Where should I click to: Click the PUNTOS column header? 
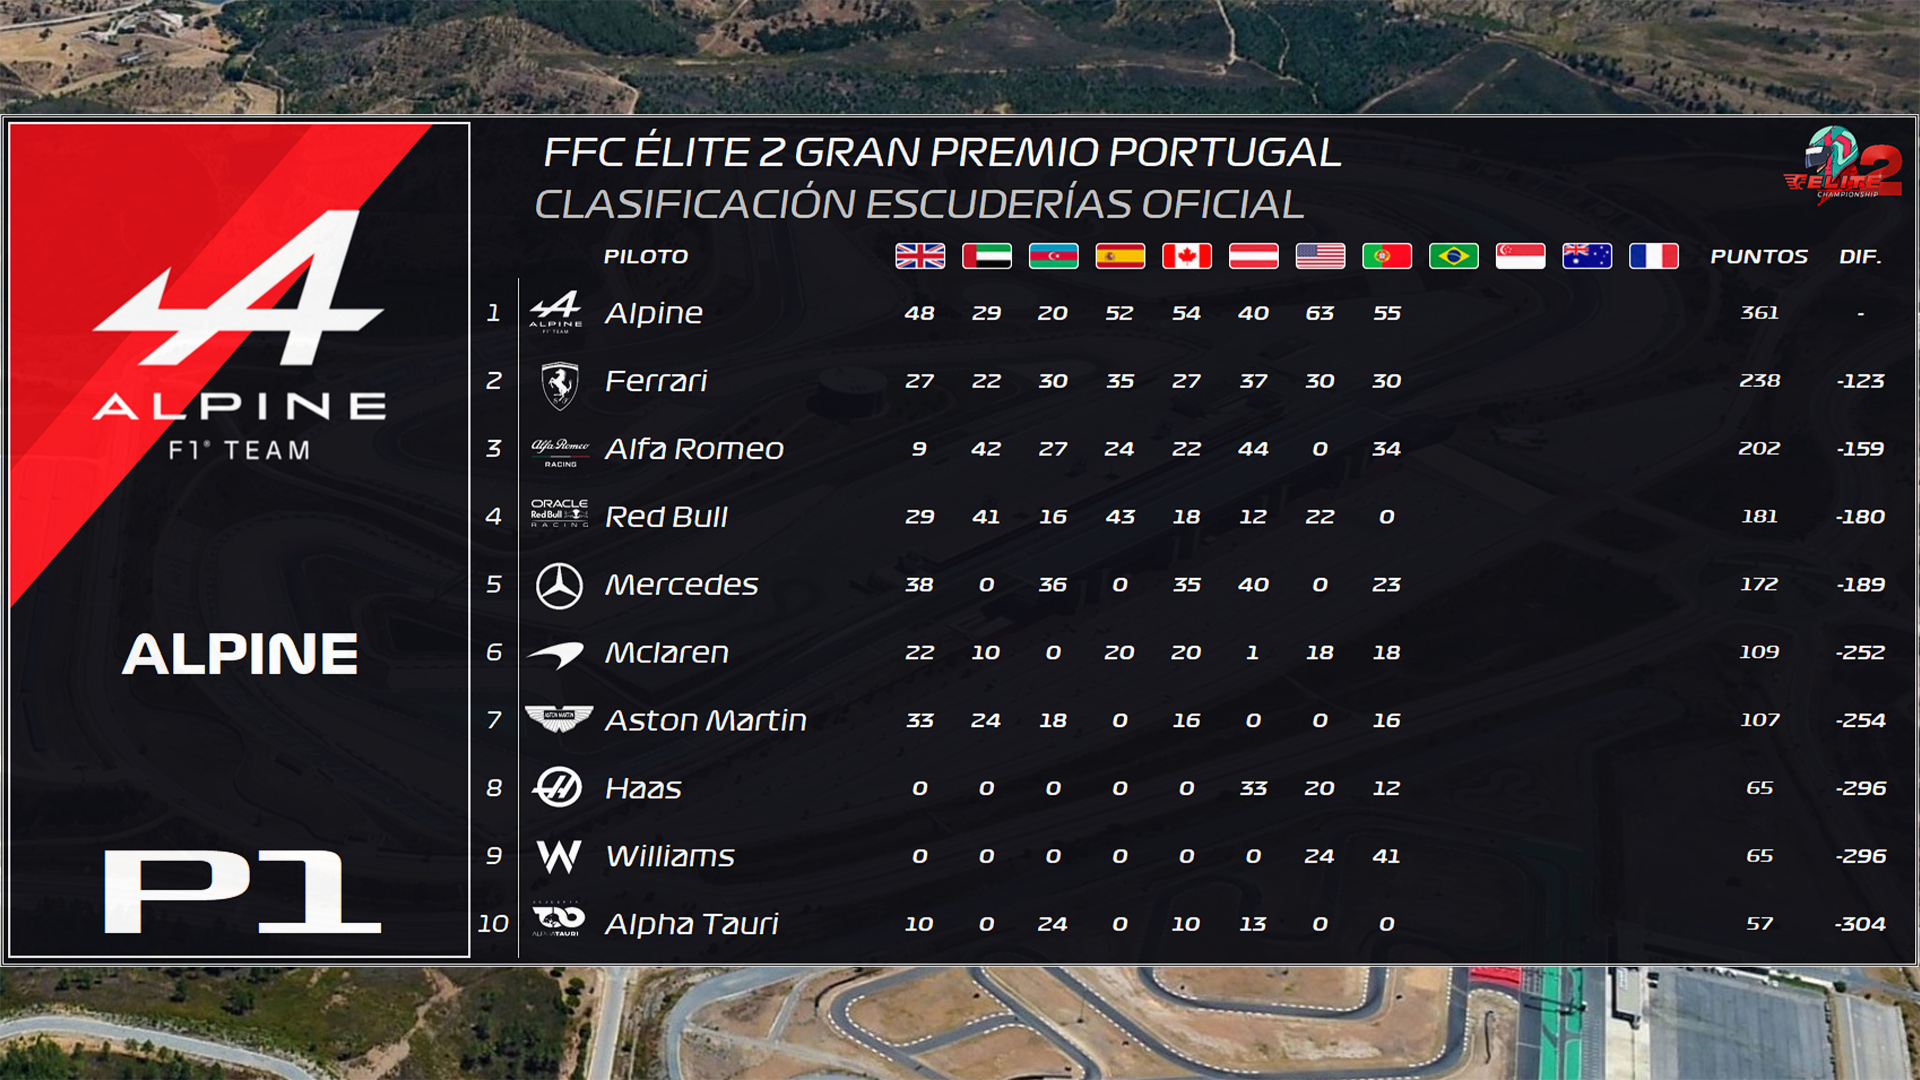[1759, 257]
